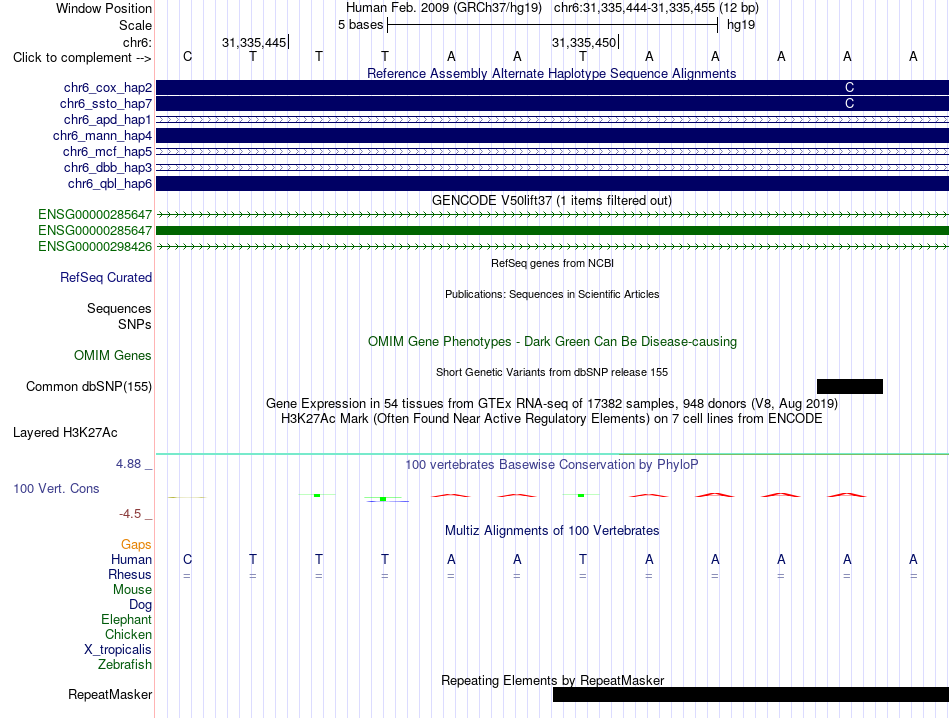
Task: Click the Rhesus species label
Action: tap(130, 574)
